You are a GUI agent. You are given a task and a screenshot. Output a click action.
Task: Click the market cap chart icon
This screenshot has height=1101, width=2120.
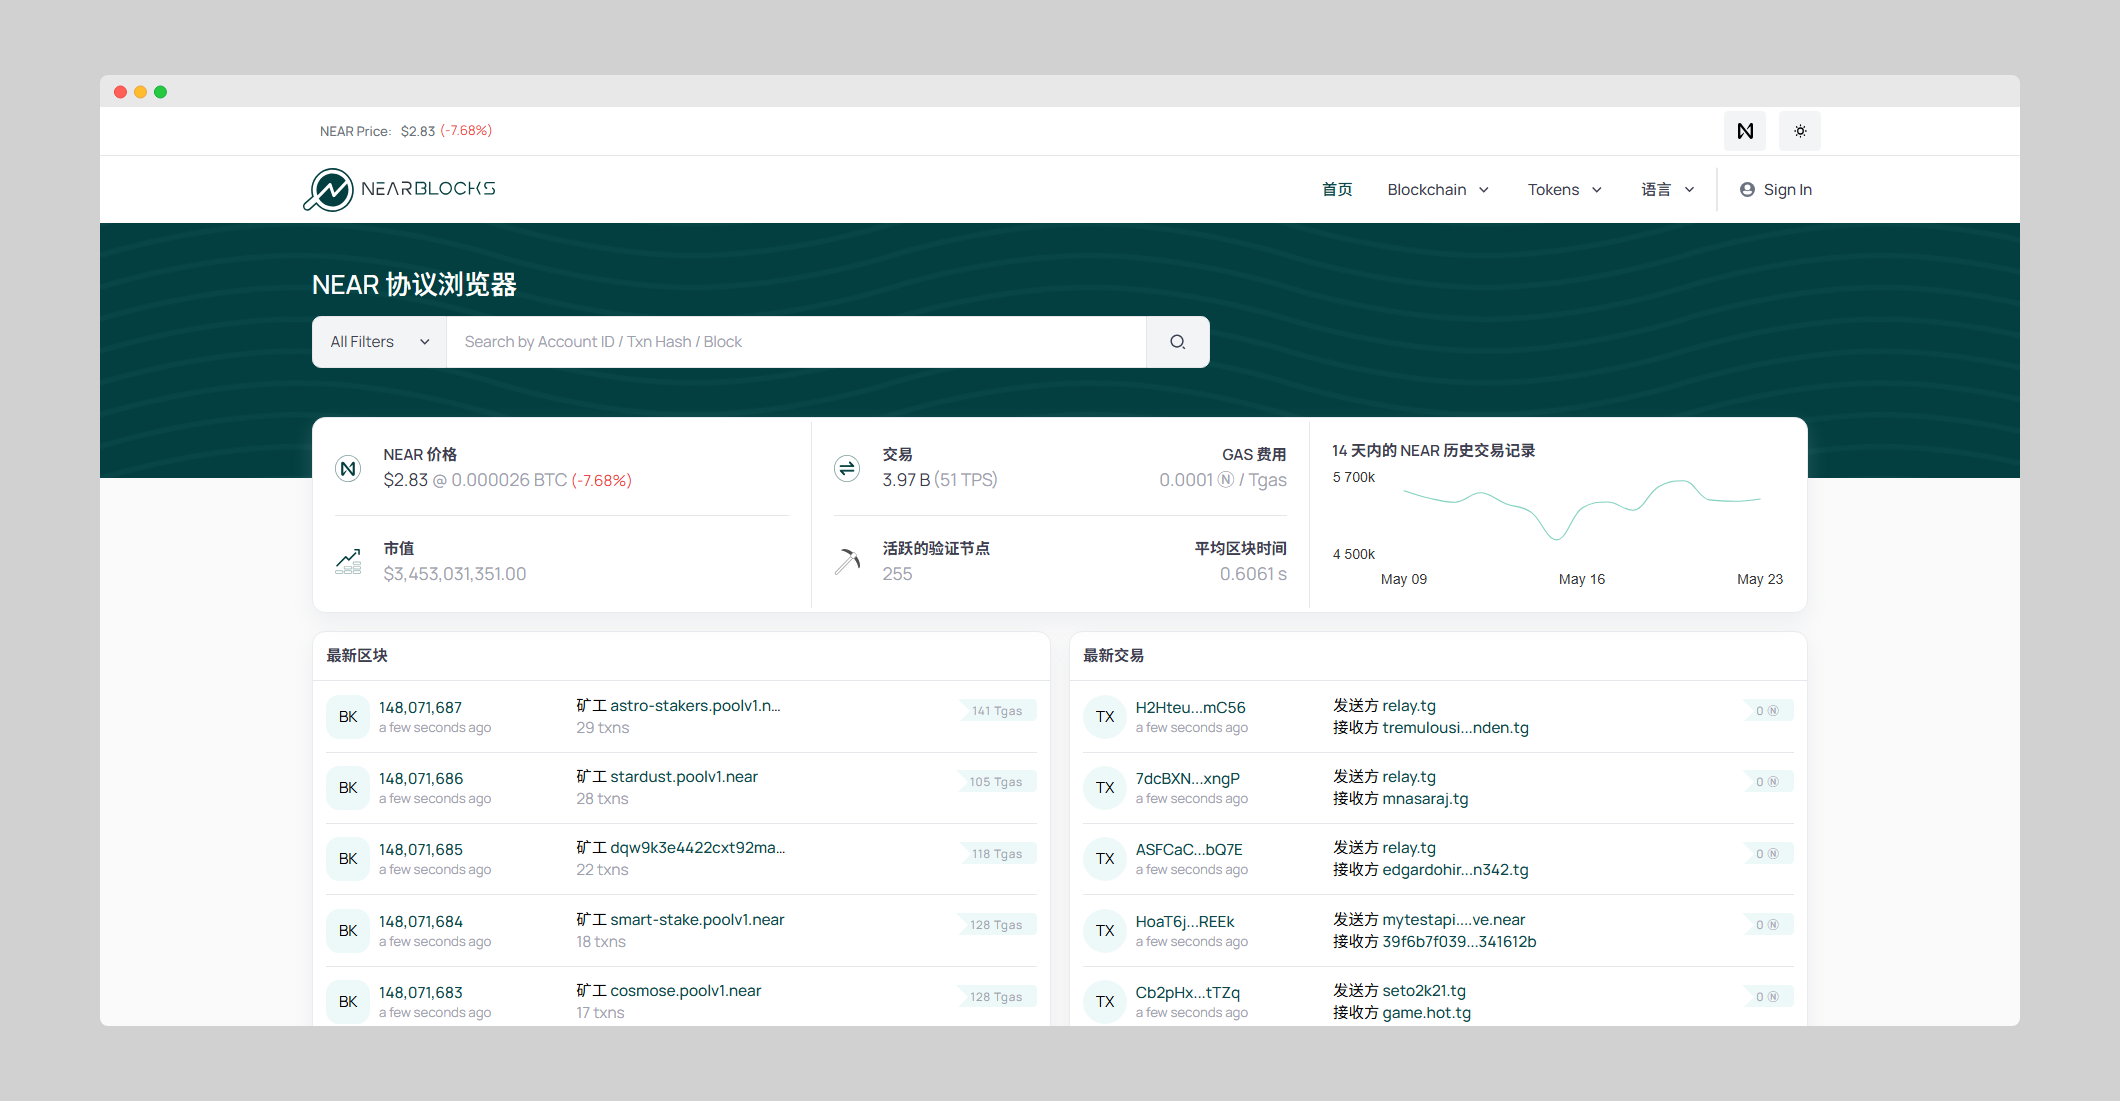[348, 561]
